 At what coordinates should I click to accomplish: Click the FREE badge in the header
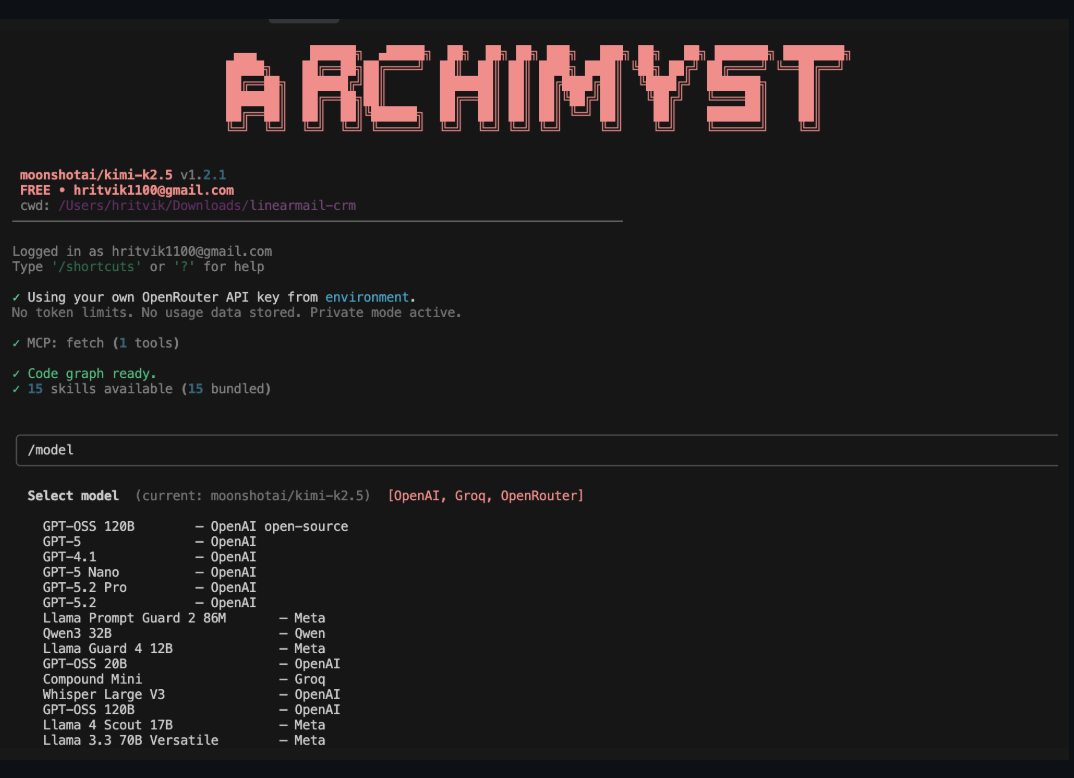point(35,189)
